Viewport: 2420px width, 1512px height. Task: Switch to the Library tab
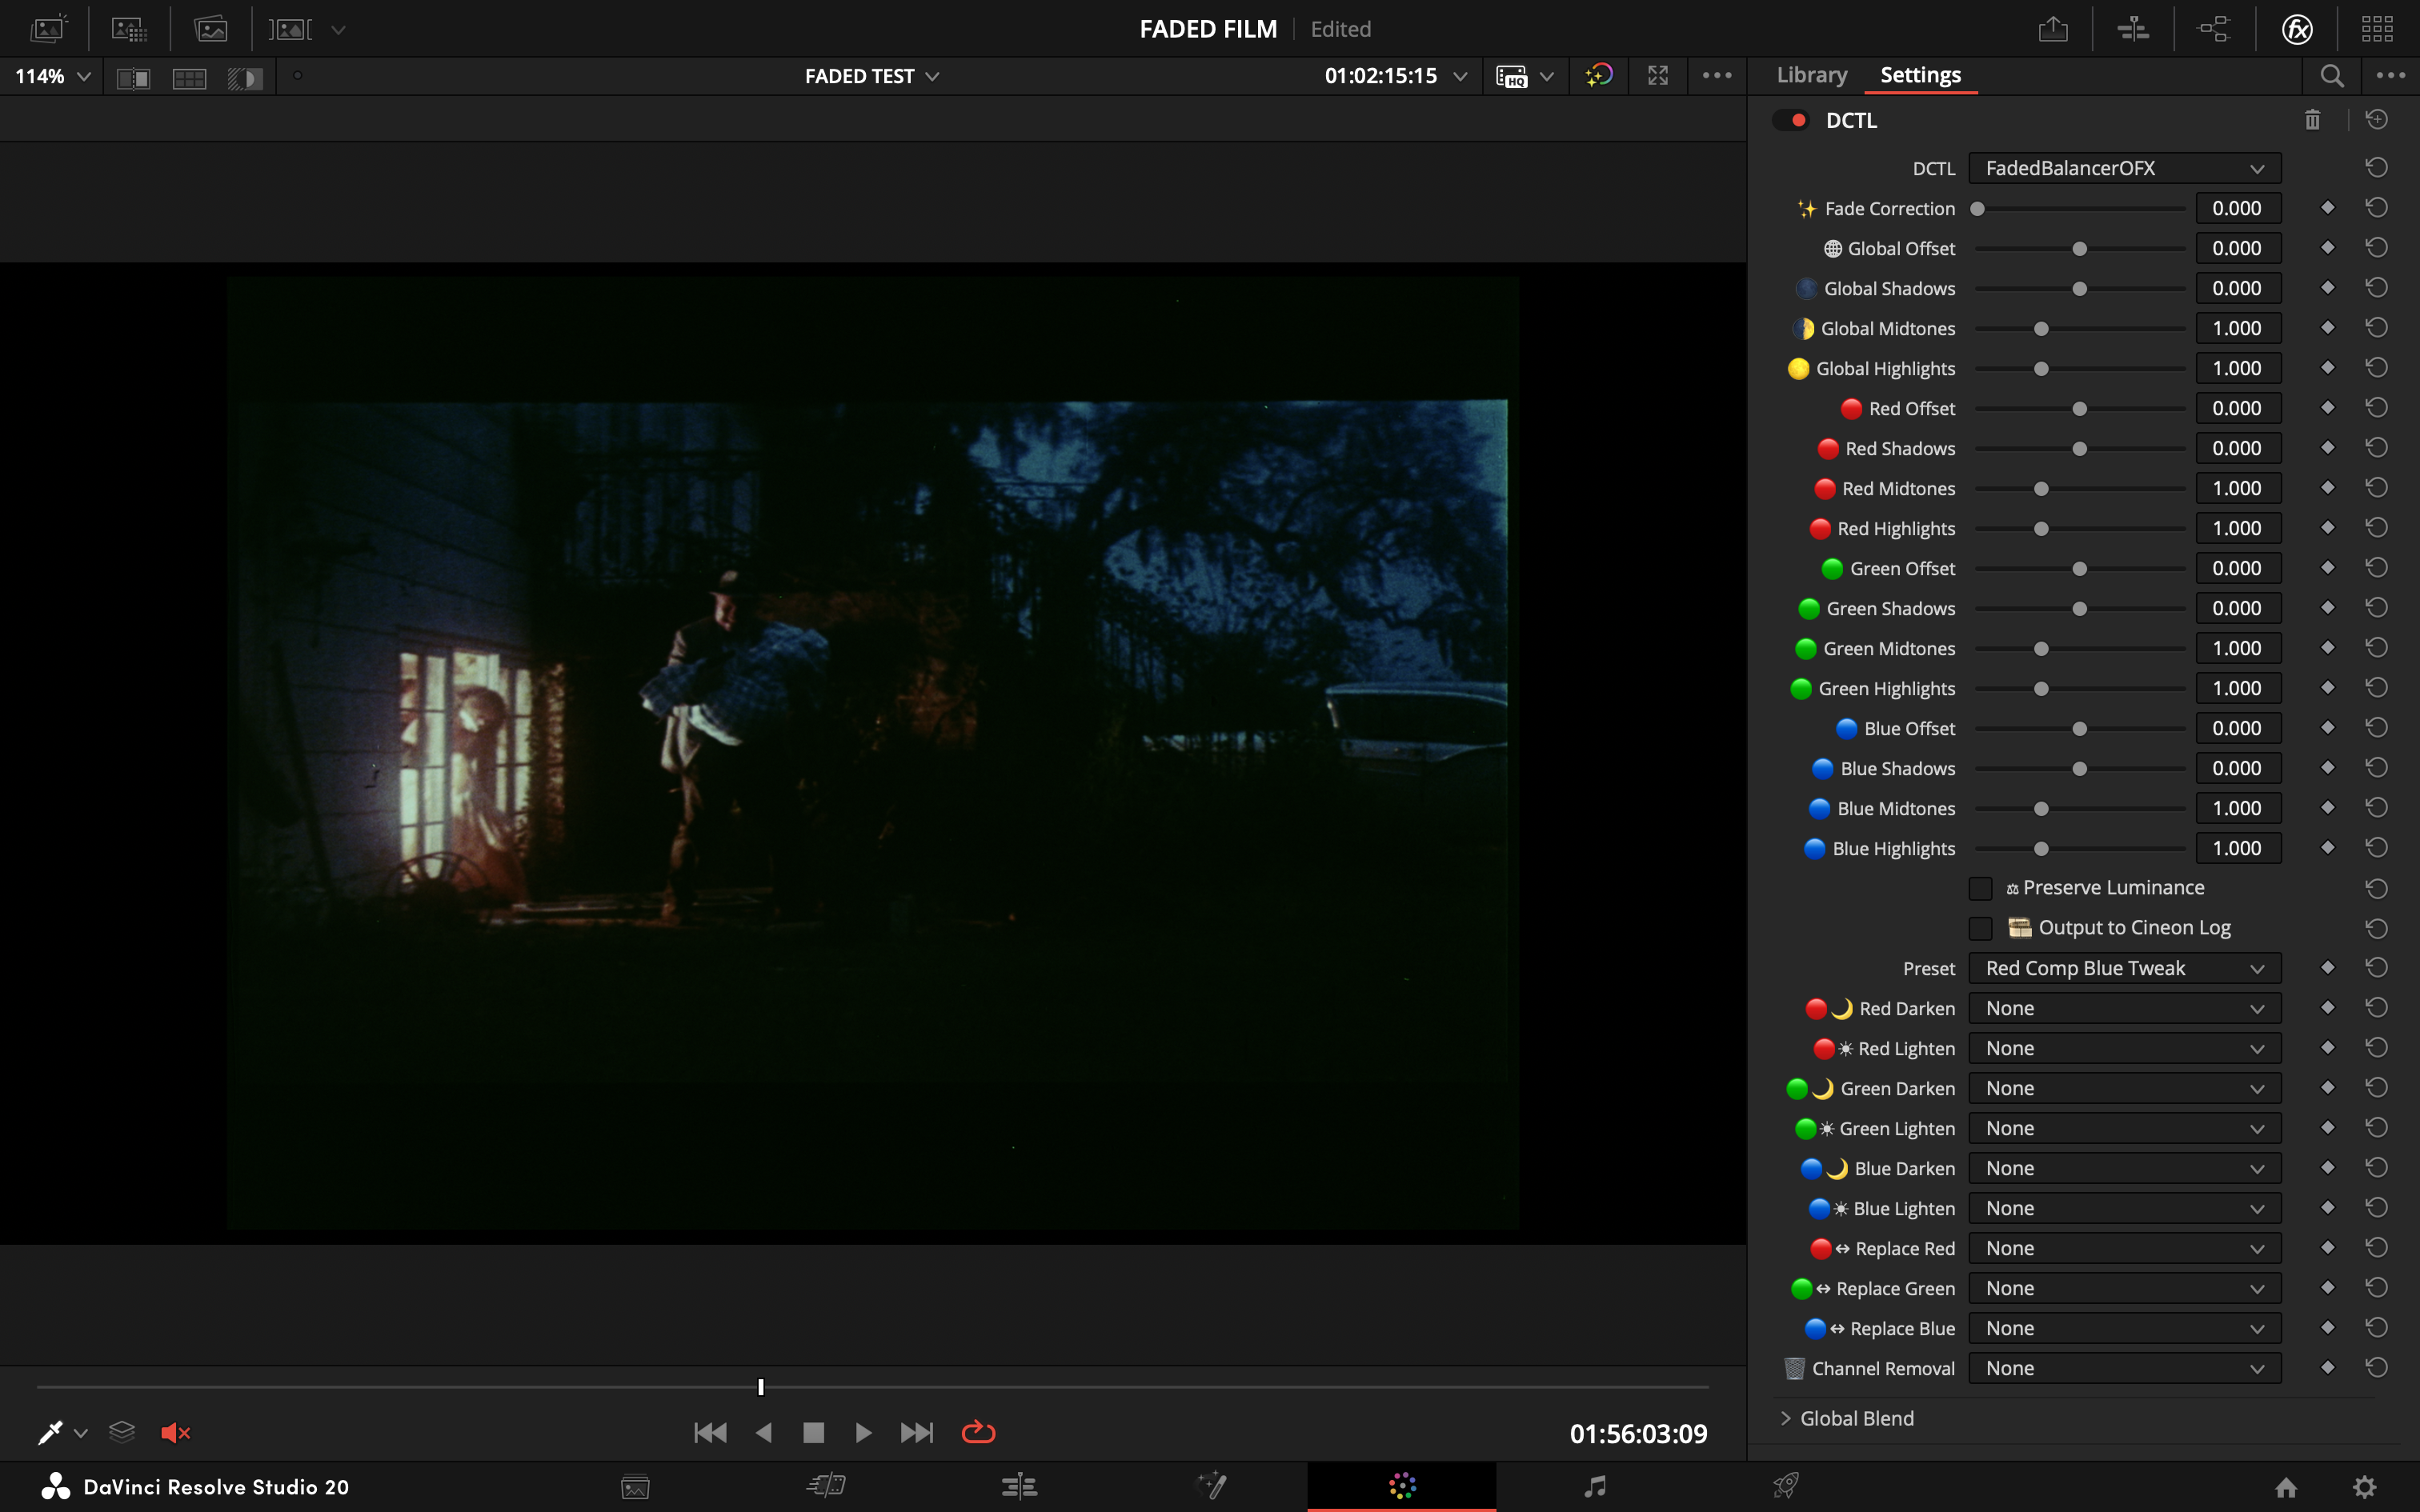click(x=1811, y=75)
